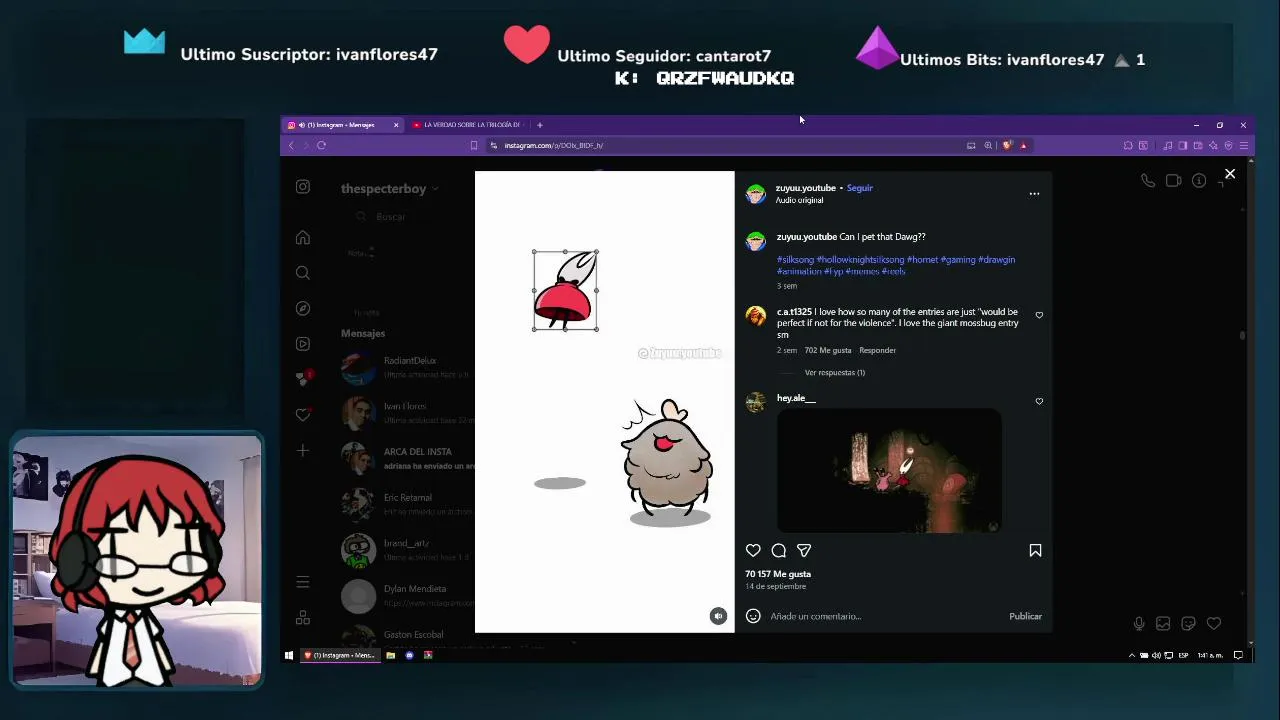This screenshot has height=720, width=1280.
Task: View '702 Me gusta' on the comment
Action: 828,350
